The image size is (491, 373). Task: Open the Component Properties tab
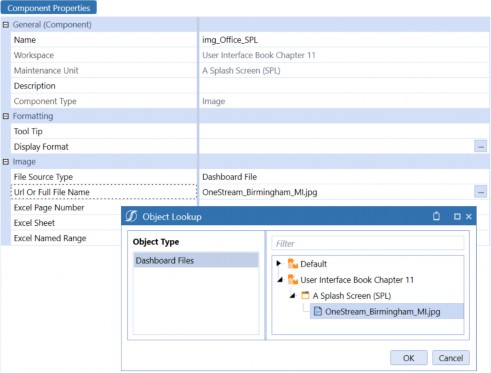click(x=49, y=8)
